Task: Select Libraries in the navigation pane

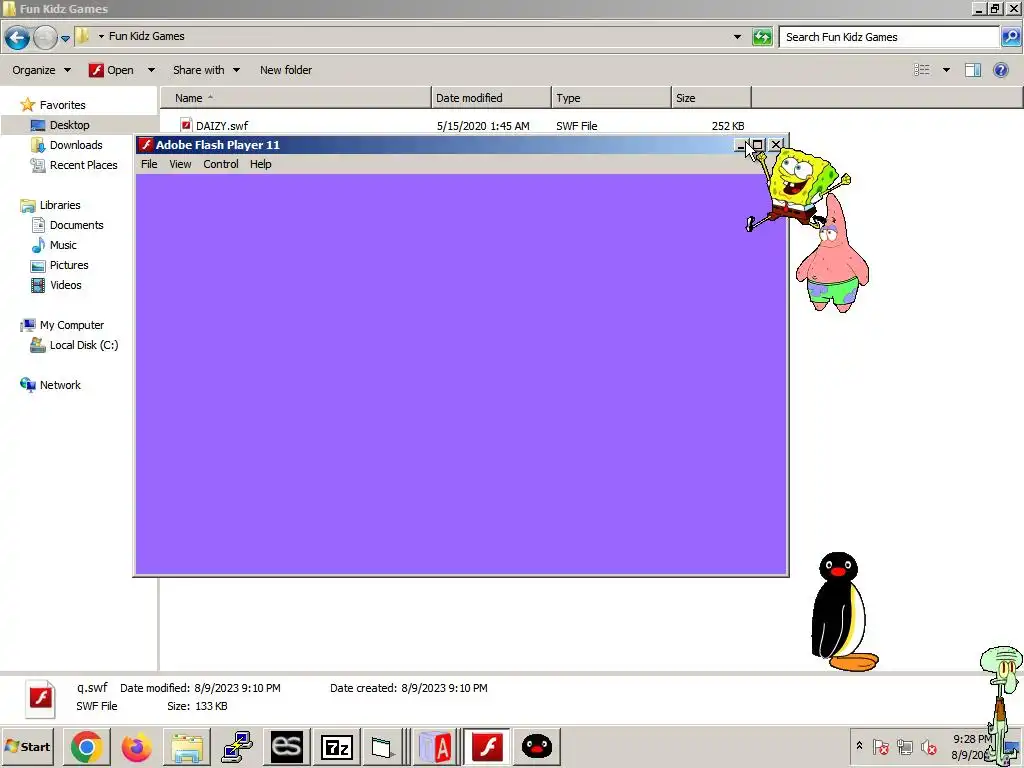Action: (x=60, y=205)
